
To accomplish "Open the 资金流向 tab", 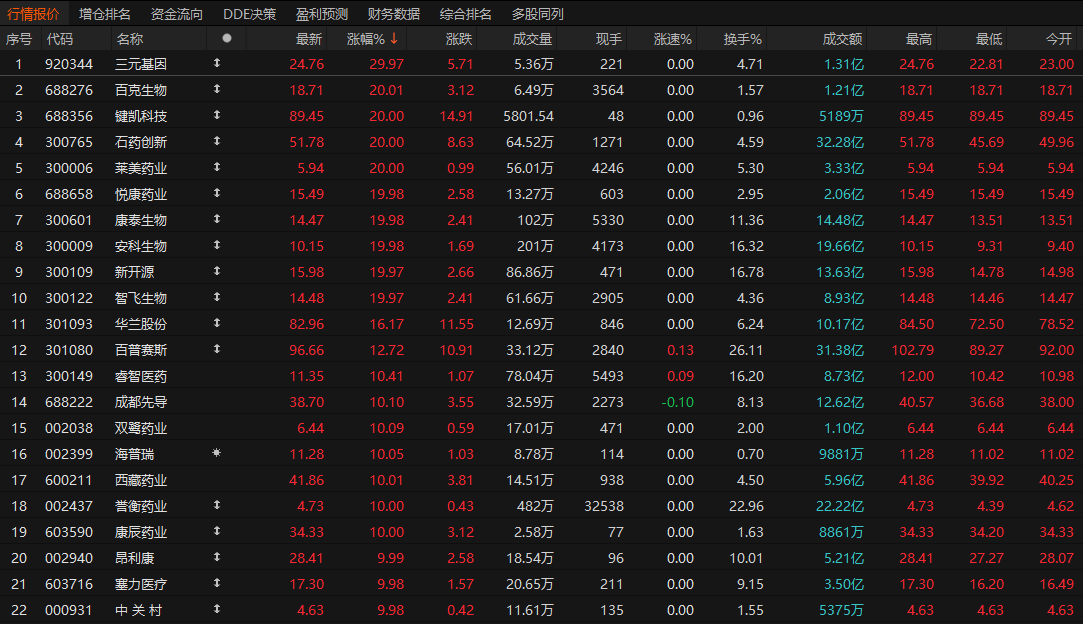I will [x=177, y=14].
